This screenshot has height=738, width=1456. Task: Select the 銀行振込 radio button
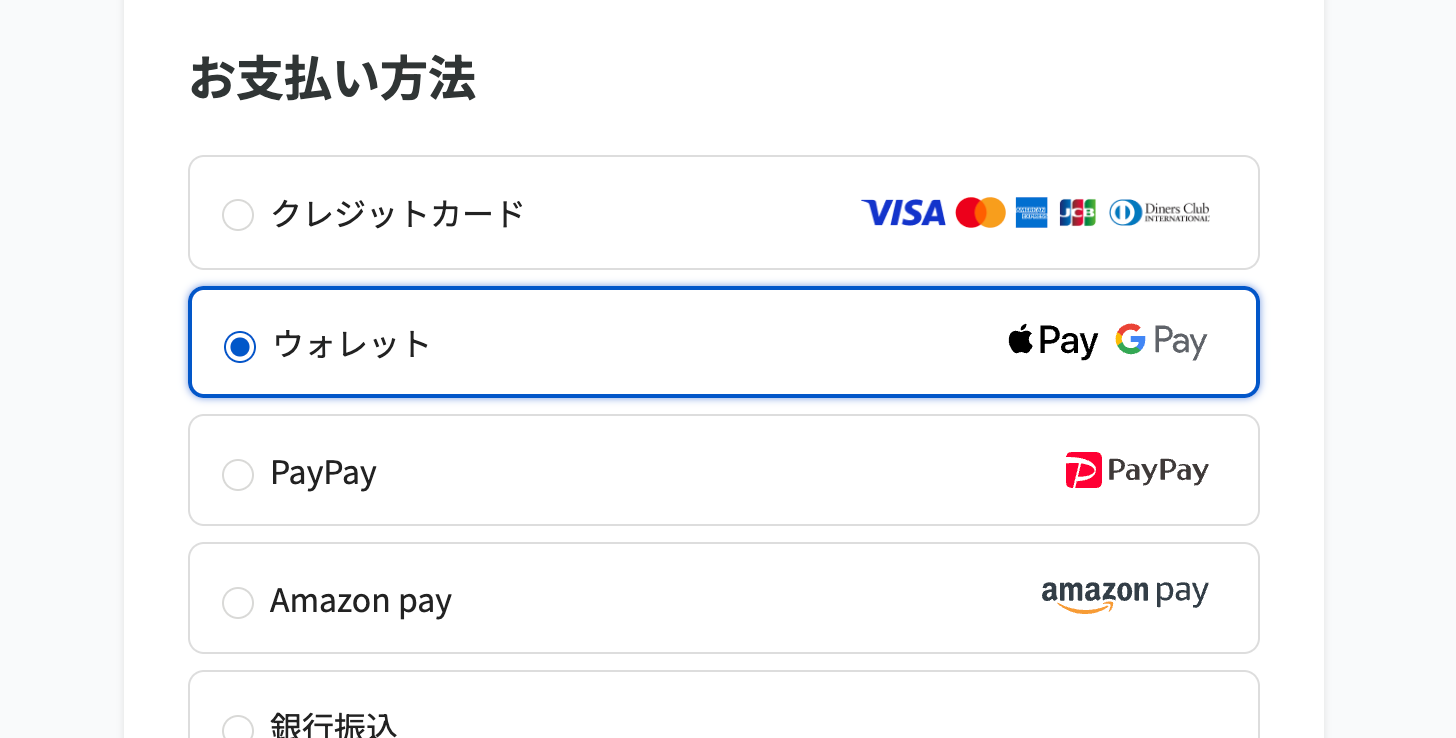(x=238, y=729)
